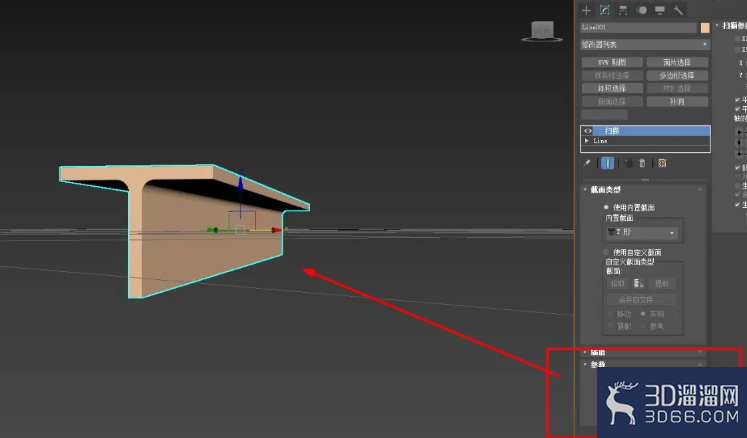The height and width of the screenshot is (438, 747).
Task: Click the pick shape list icon
Action: point(638,284)
